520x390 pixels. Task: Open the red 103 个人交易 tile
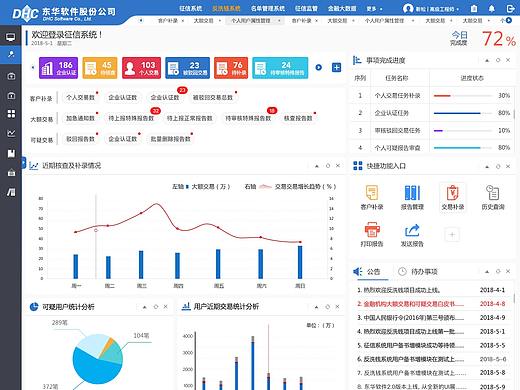click(x=141, y=68)
